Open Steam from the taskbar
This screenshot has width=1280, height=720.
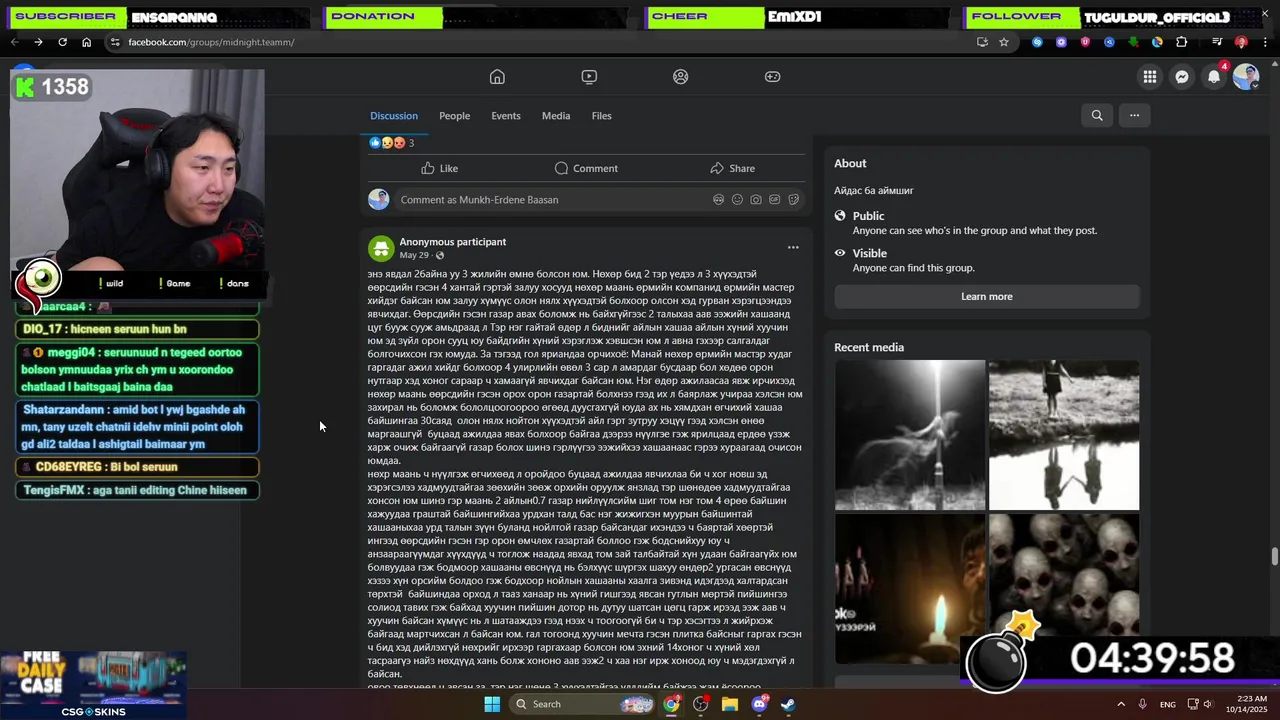[788, 704]
